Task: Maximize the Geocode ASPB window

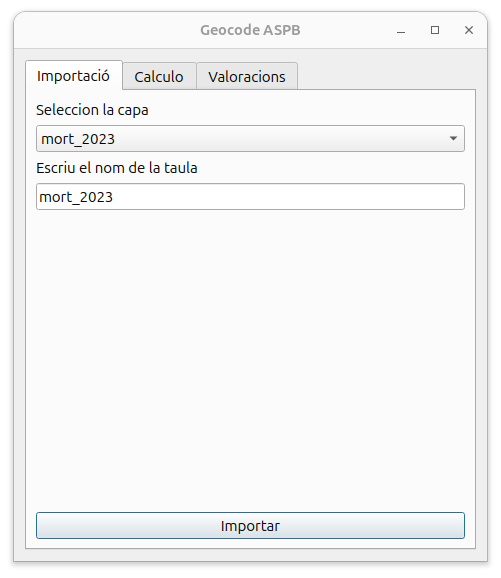Action: tap(435, 30)
